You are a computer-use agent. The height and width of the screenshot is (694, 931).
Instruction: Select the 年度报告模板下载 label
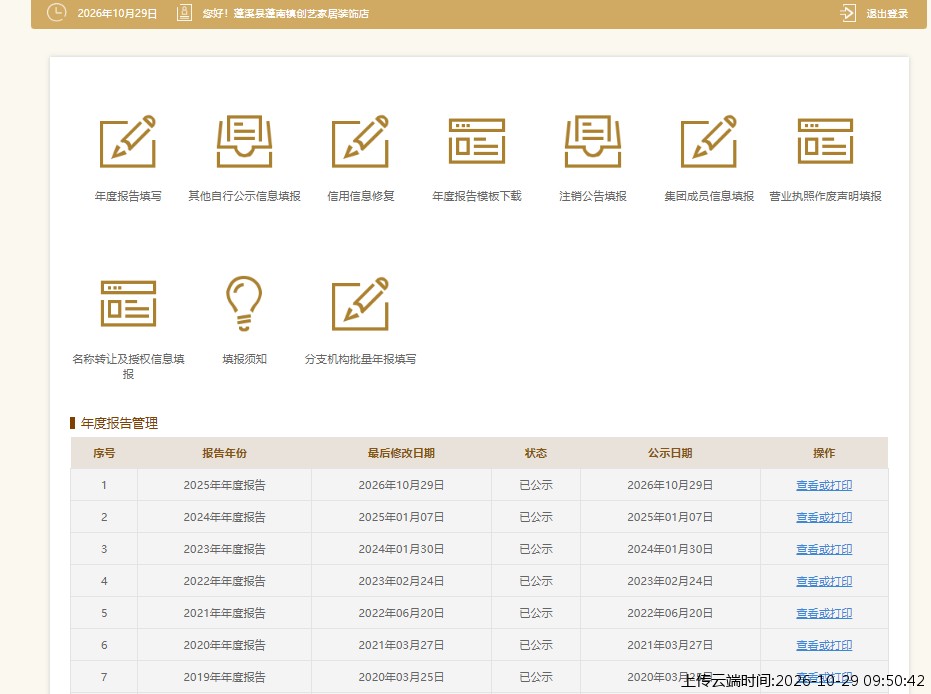477,196
